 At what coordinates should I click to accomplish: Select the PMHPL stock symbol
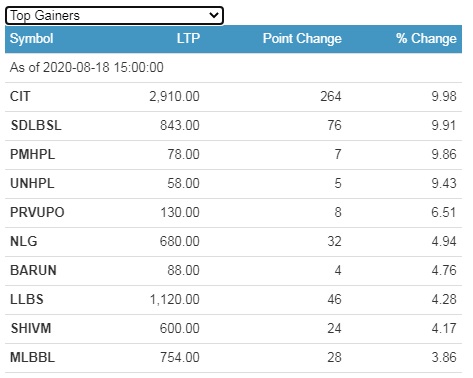[x=32, y=155]
